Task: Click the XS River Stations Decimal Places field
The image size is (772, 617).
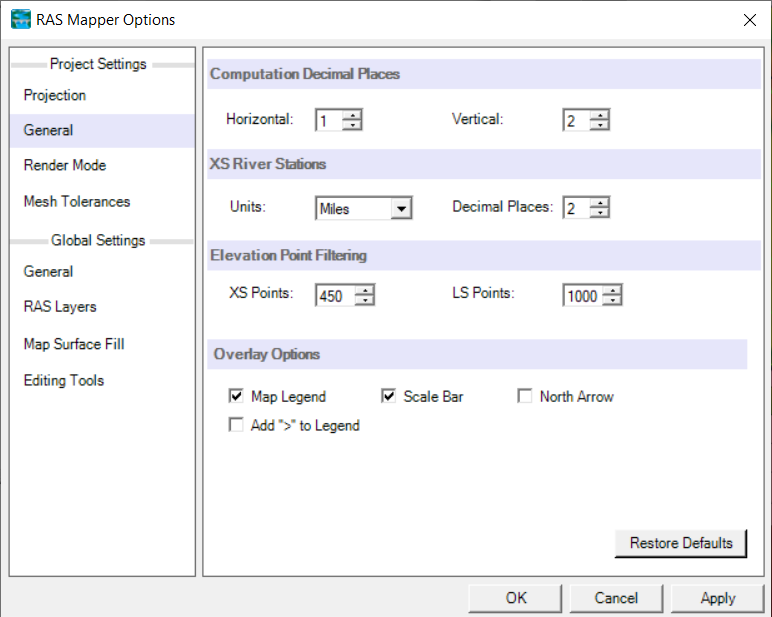Action: [577, 208]
